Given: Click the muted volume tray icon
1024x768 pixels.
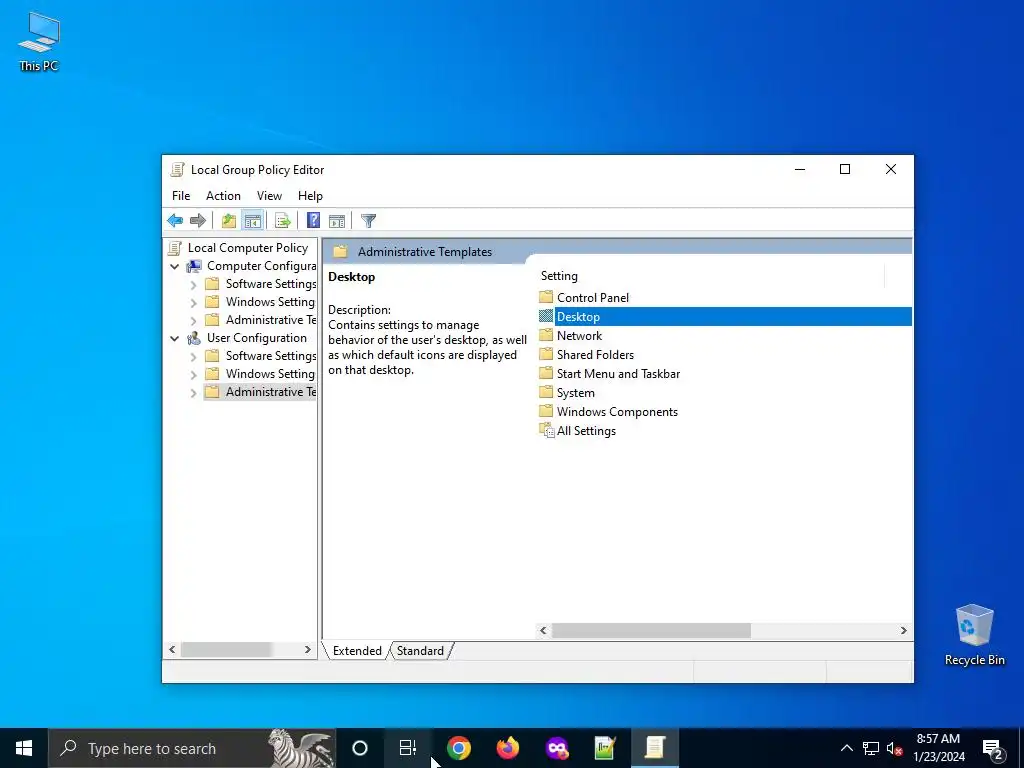Looking at the screenshot, I should 895,748.
